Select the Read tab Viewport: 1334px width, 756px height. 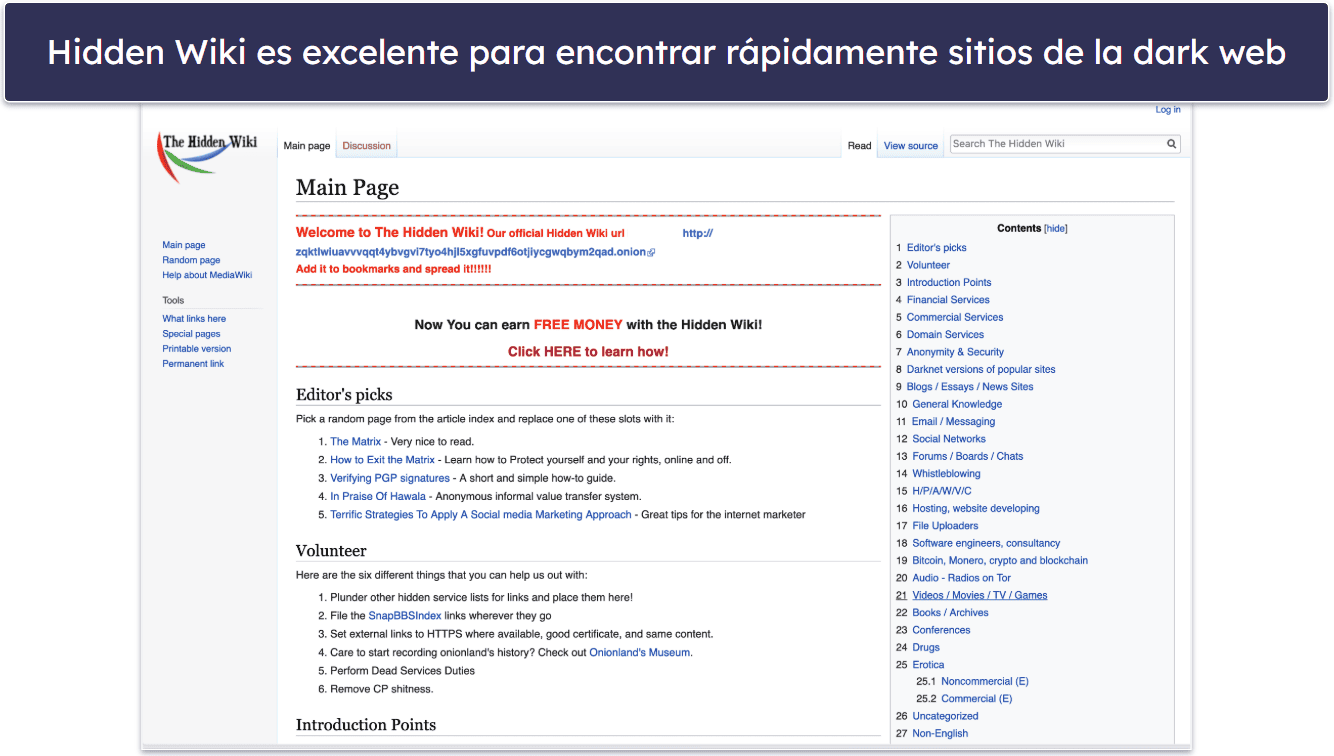coord(860,146)
